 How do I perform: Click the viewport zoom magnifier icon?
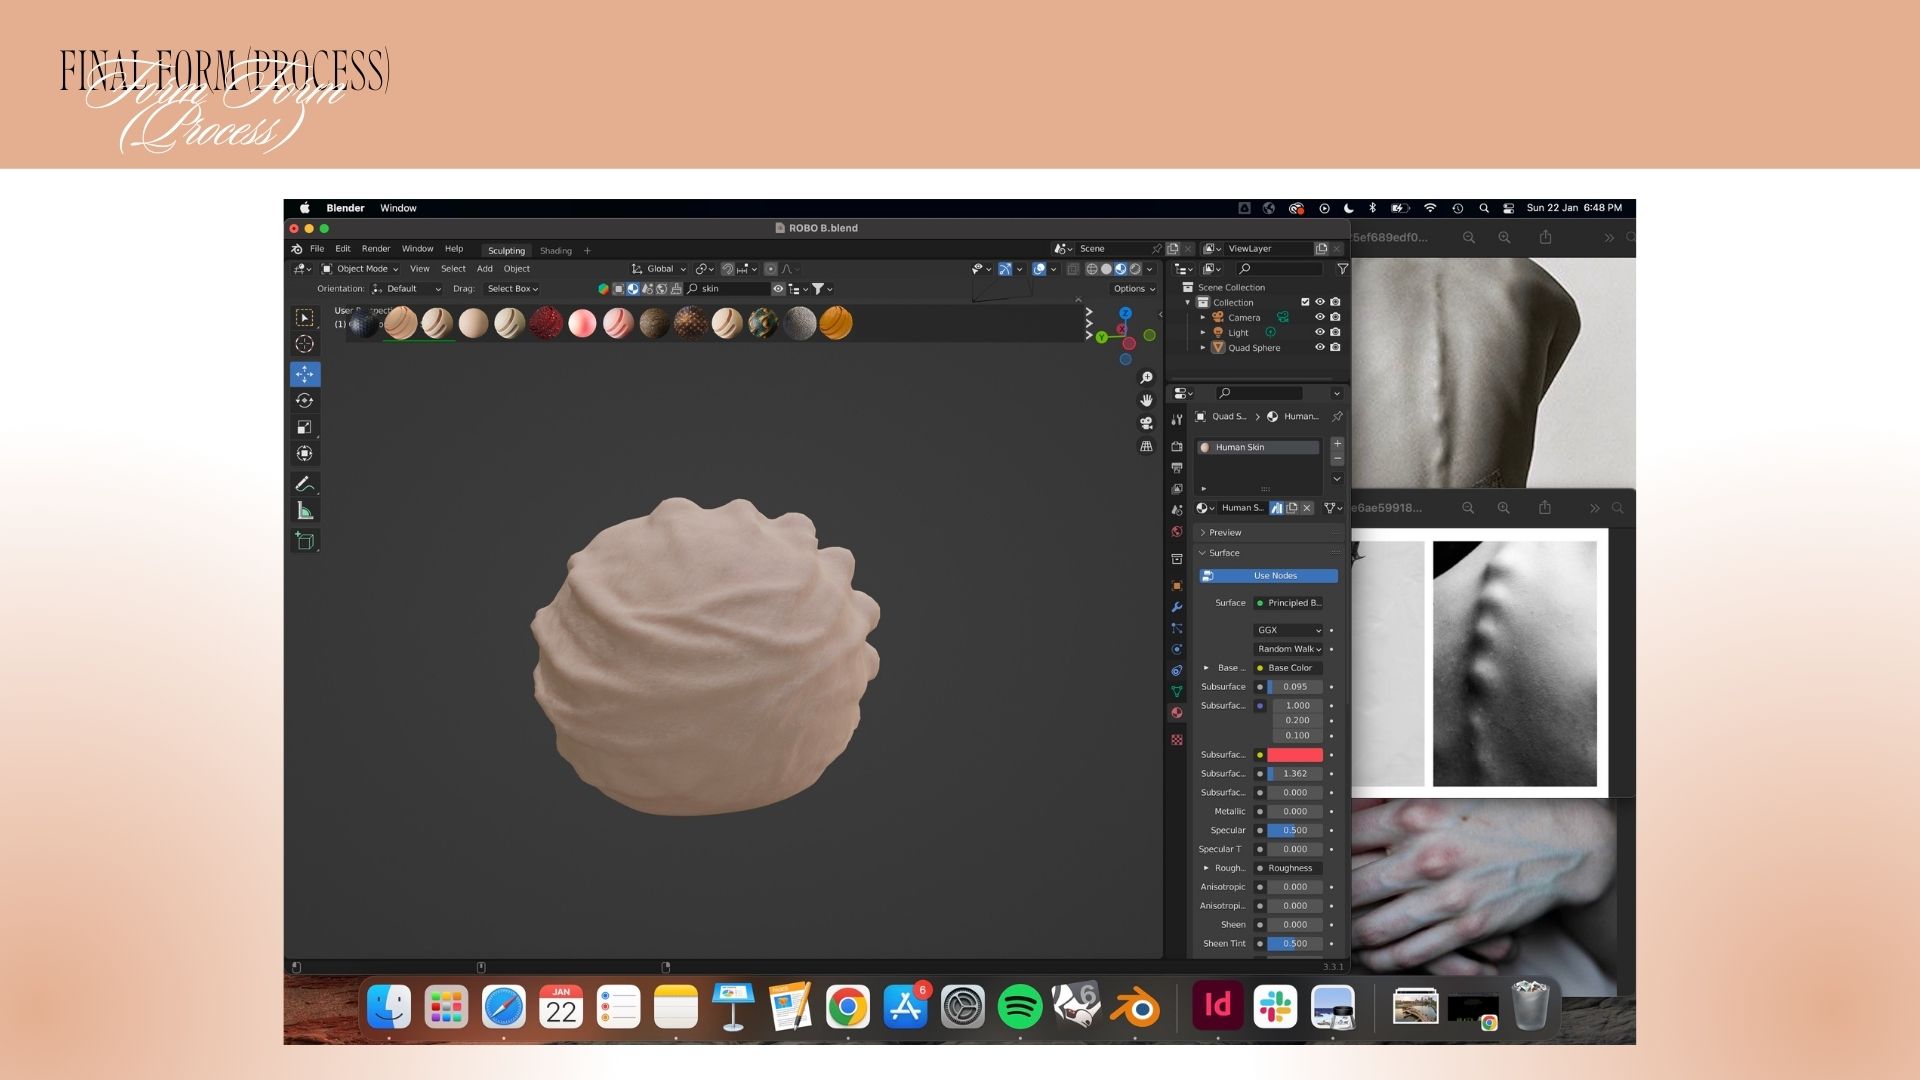1146,378
